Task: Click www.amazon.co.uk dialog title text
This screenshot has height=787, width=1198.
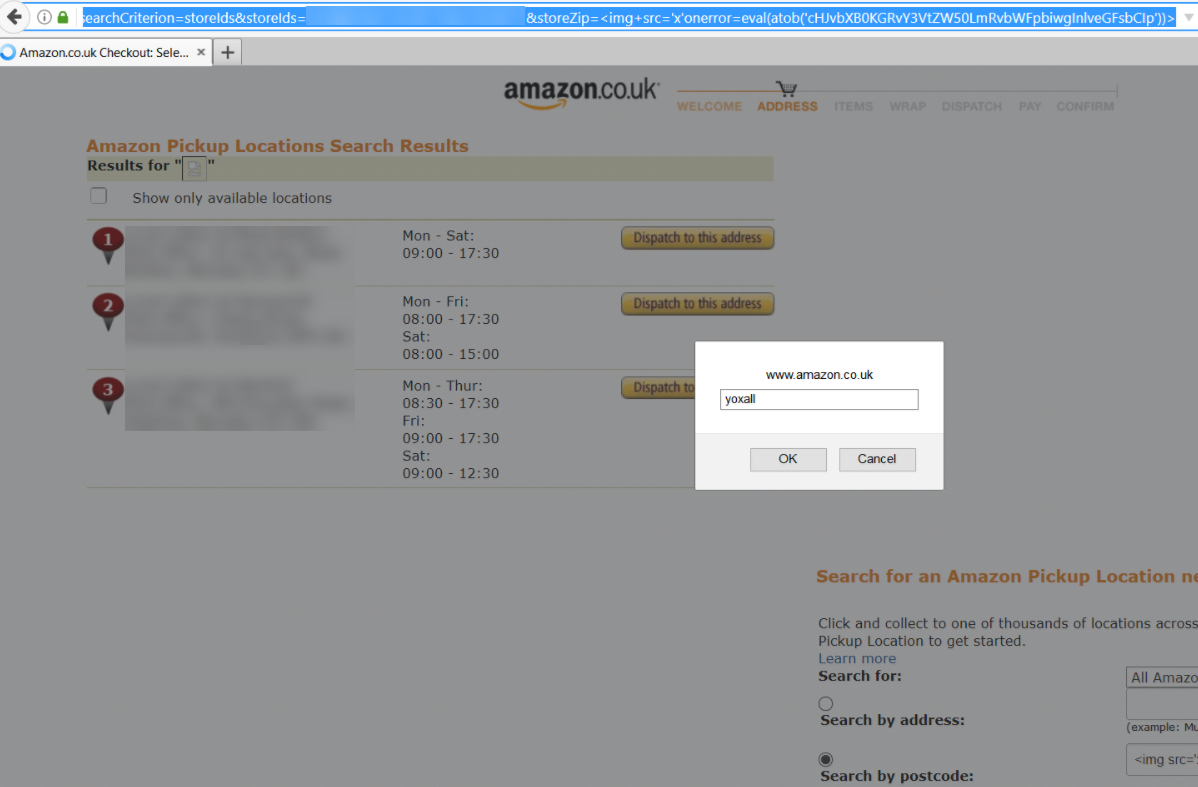Action: click(x=819, y=374)
